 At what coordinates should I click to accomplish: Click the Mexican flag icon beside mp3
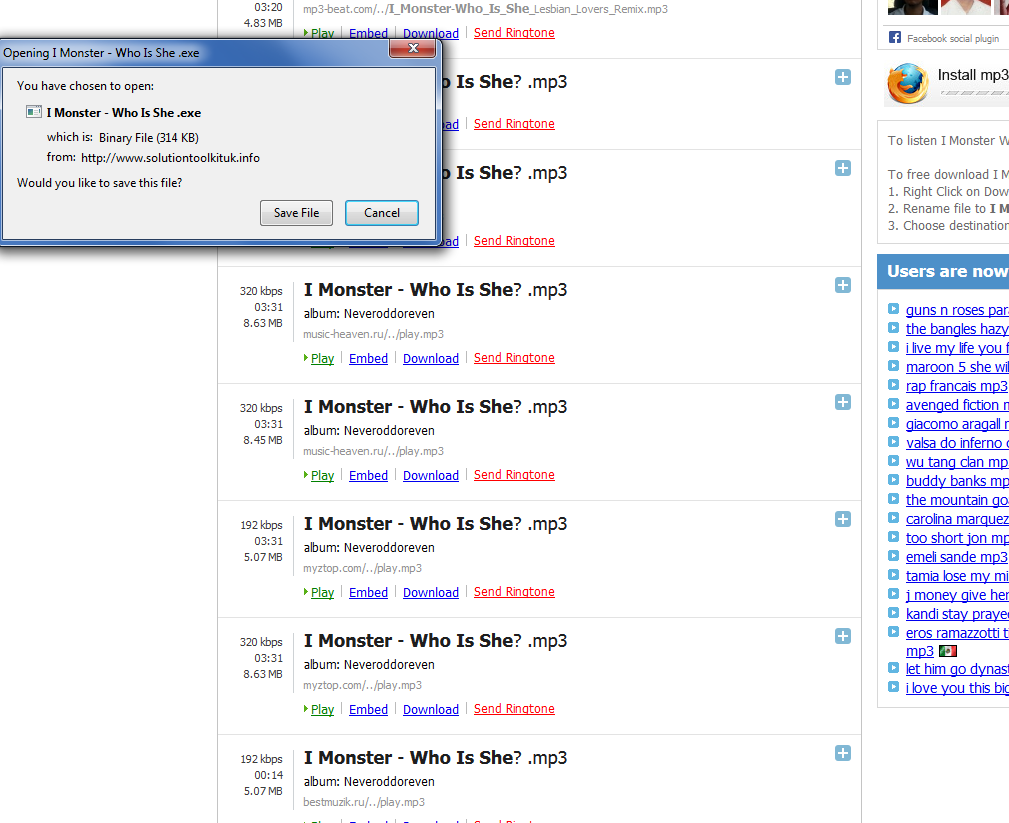pyautogui.click(x=948, y=651)
